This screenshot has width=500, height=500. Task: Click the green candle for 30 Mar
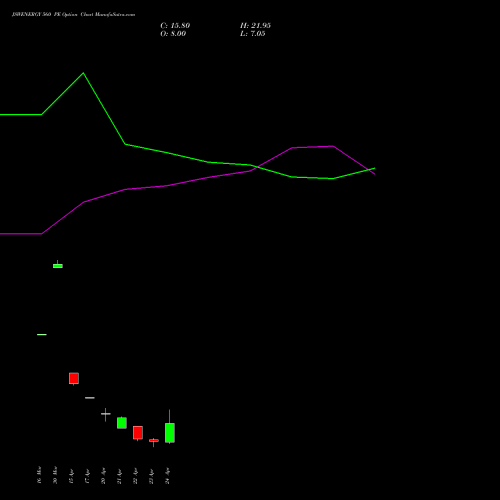pos(58,266)
